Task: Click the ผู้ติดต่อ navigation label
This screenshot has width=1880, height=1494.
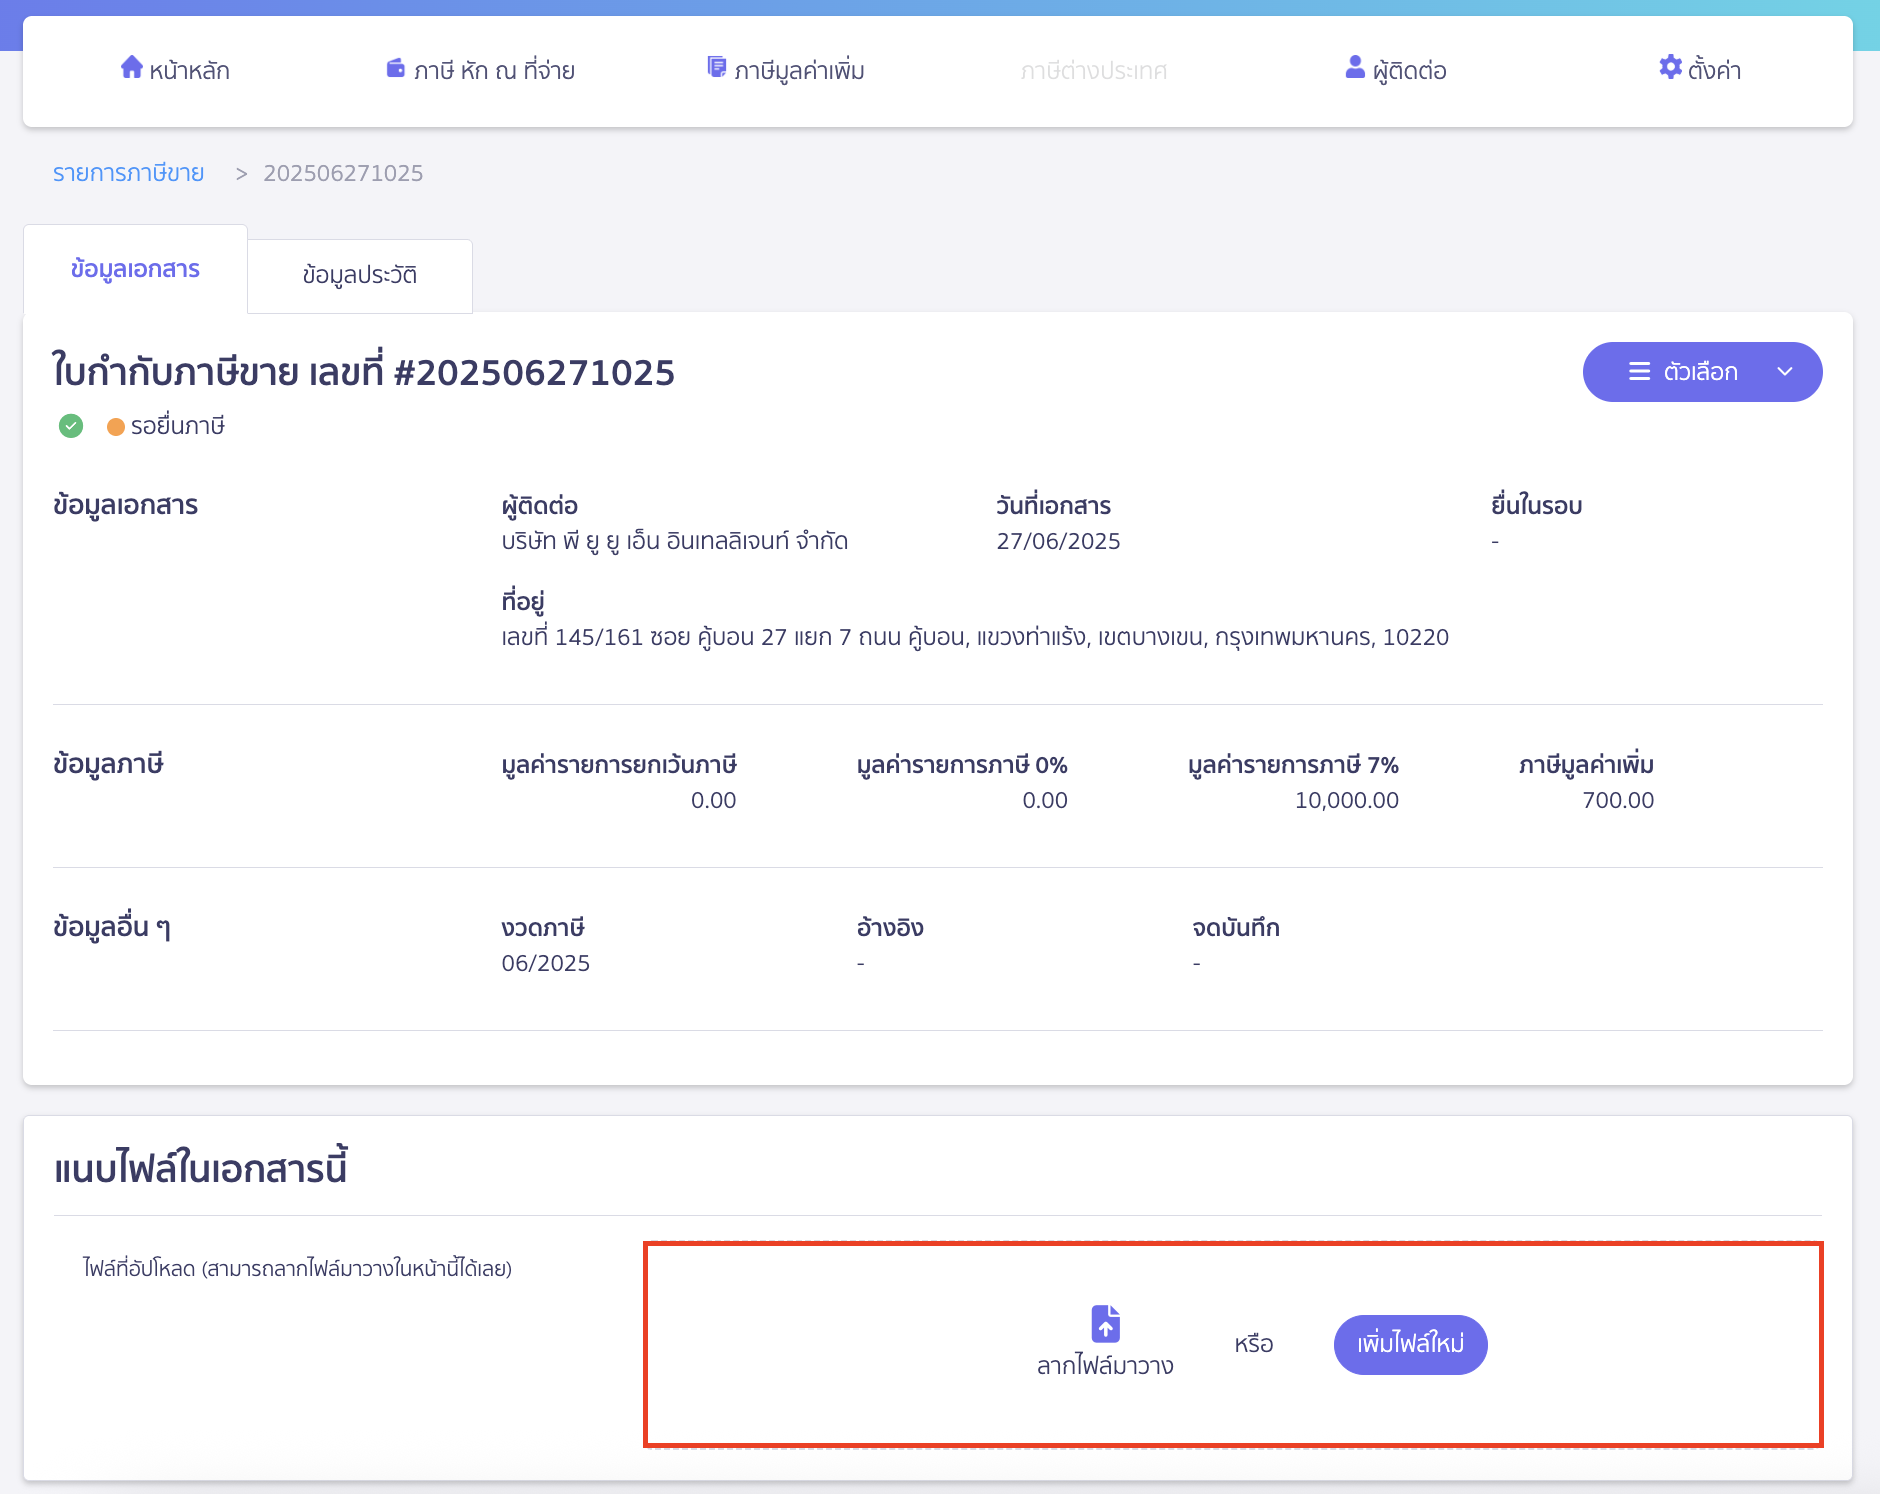Action: click(1409, 70)
